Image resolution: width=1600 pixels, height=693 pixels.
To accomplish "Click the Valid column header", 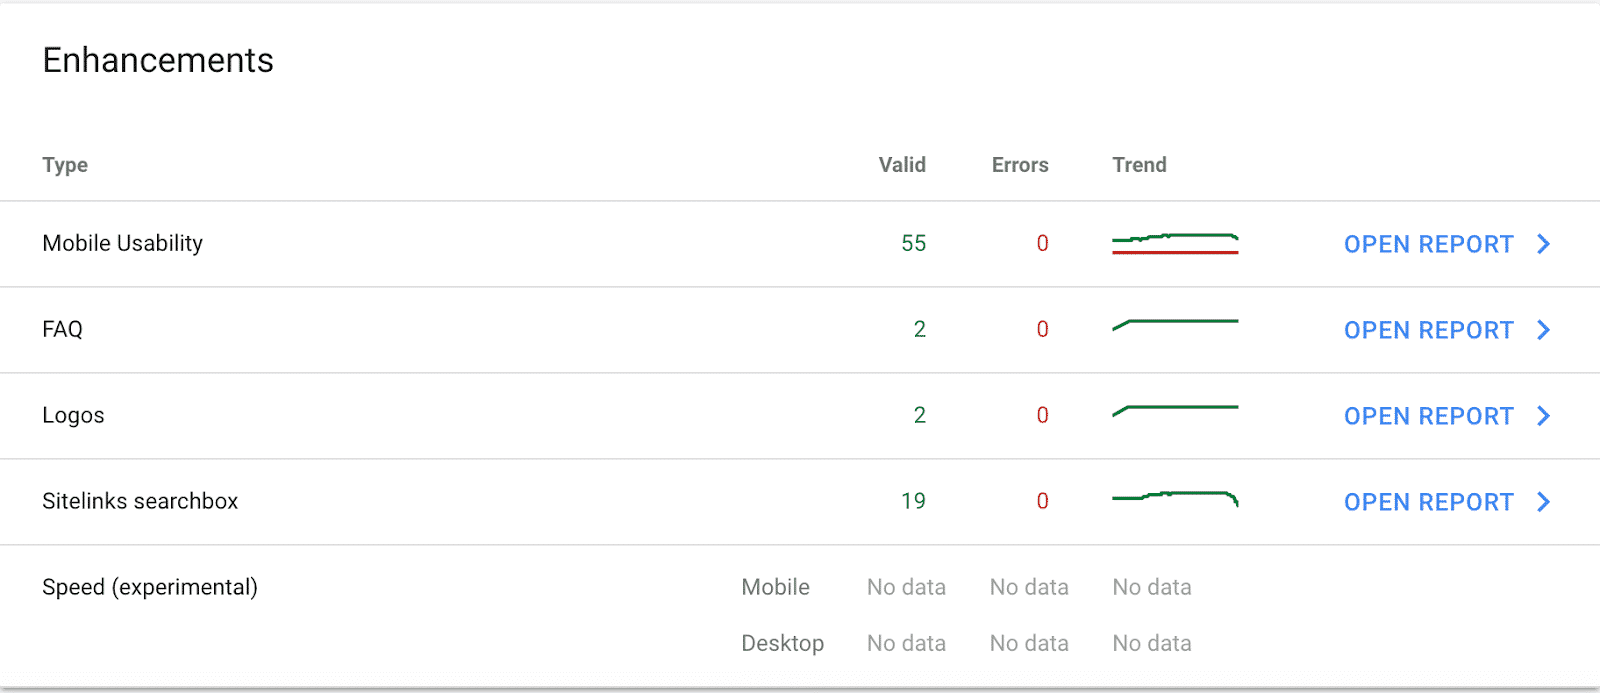I will (x=902, y=165).
